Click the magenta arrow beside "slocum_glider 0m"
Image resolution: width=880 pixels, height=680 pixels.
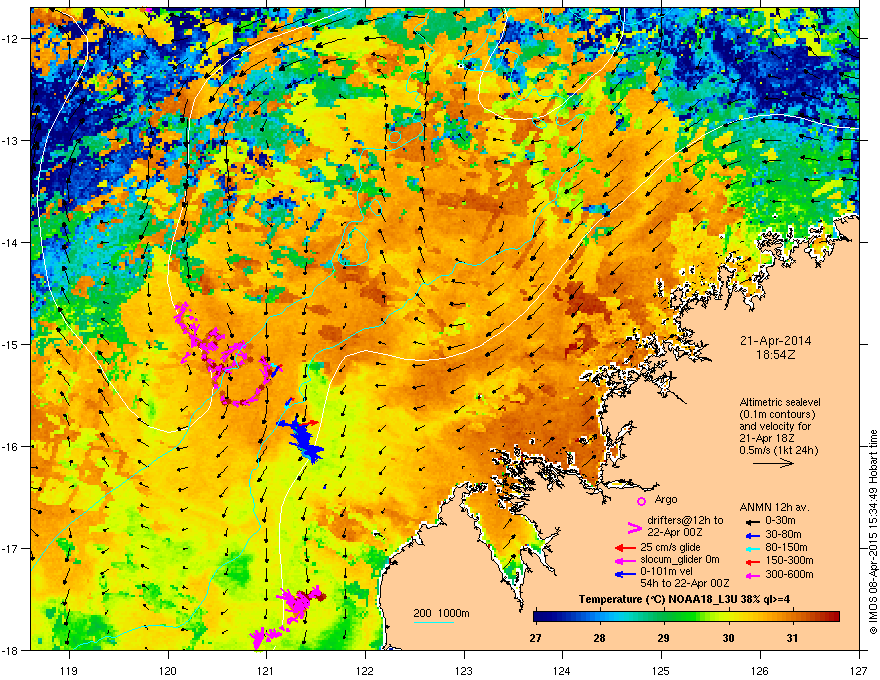pos(625,560)
